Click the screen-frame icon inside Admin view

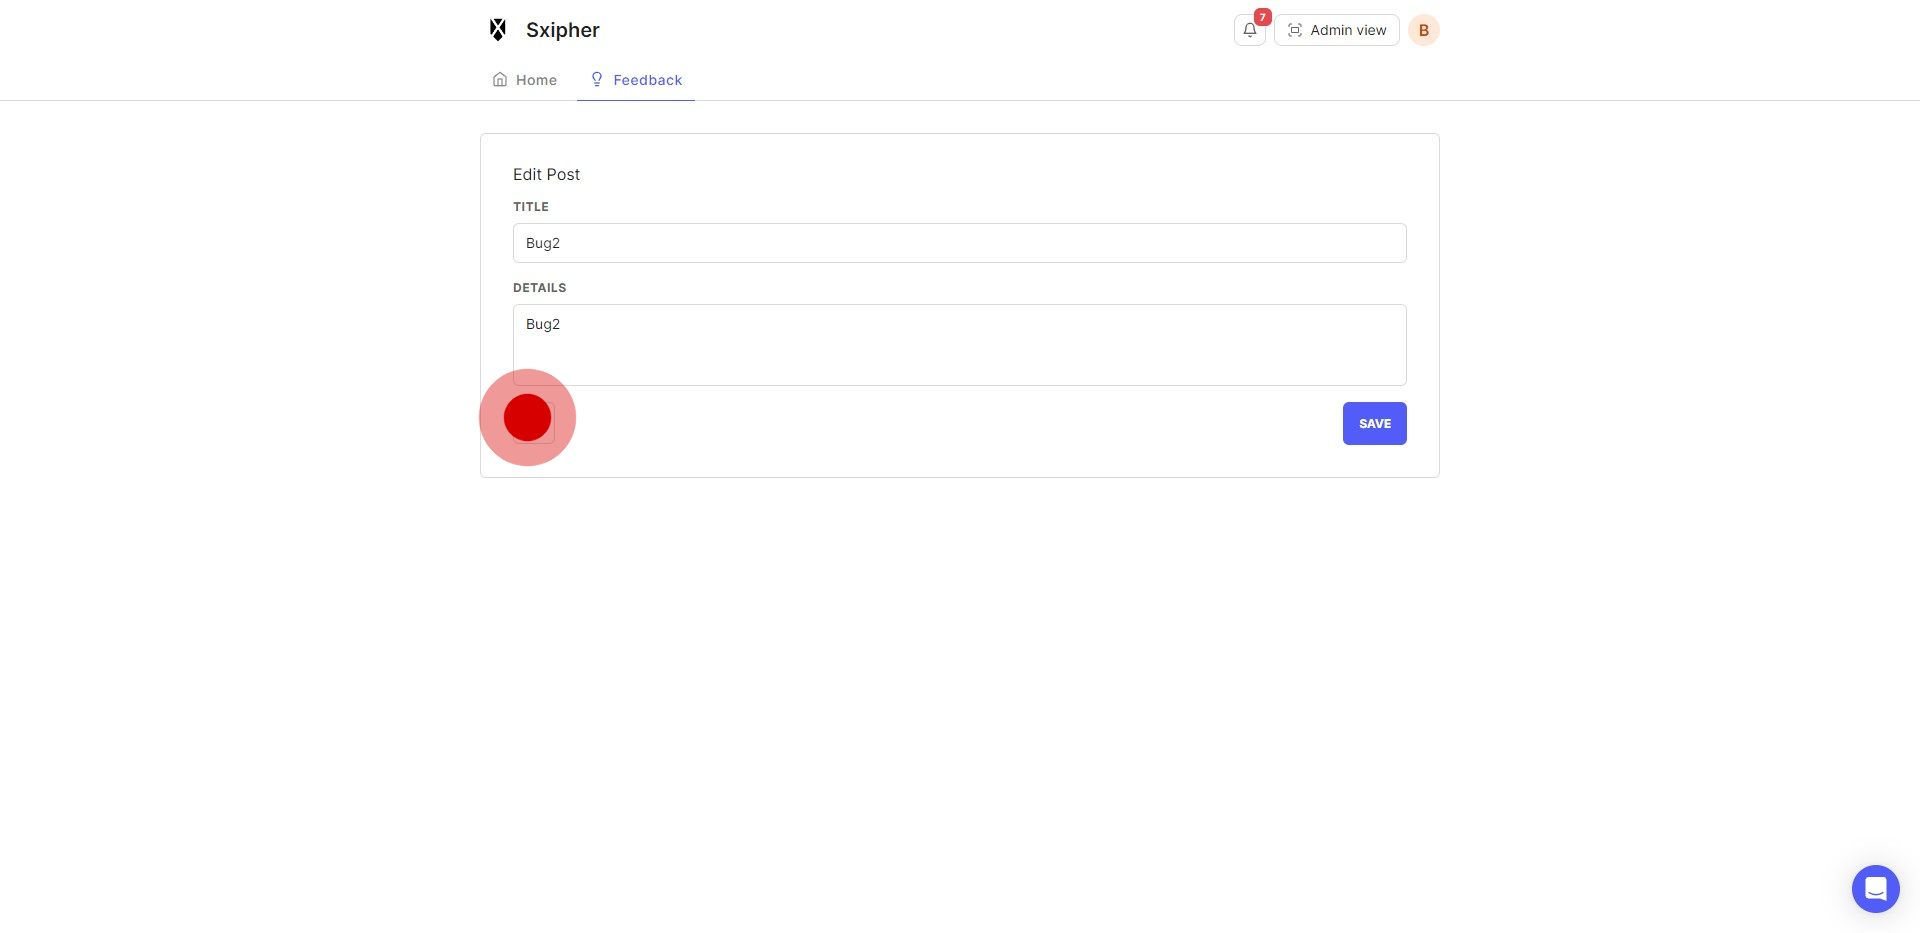[x=1296, y=30]
